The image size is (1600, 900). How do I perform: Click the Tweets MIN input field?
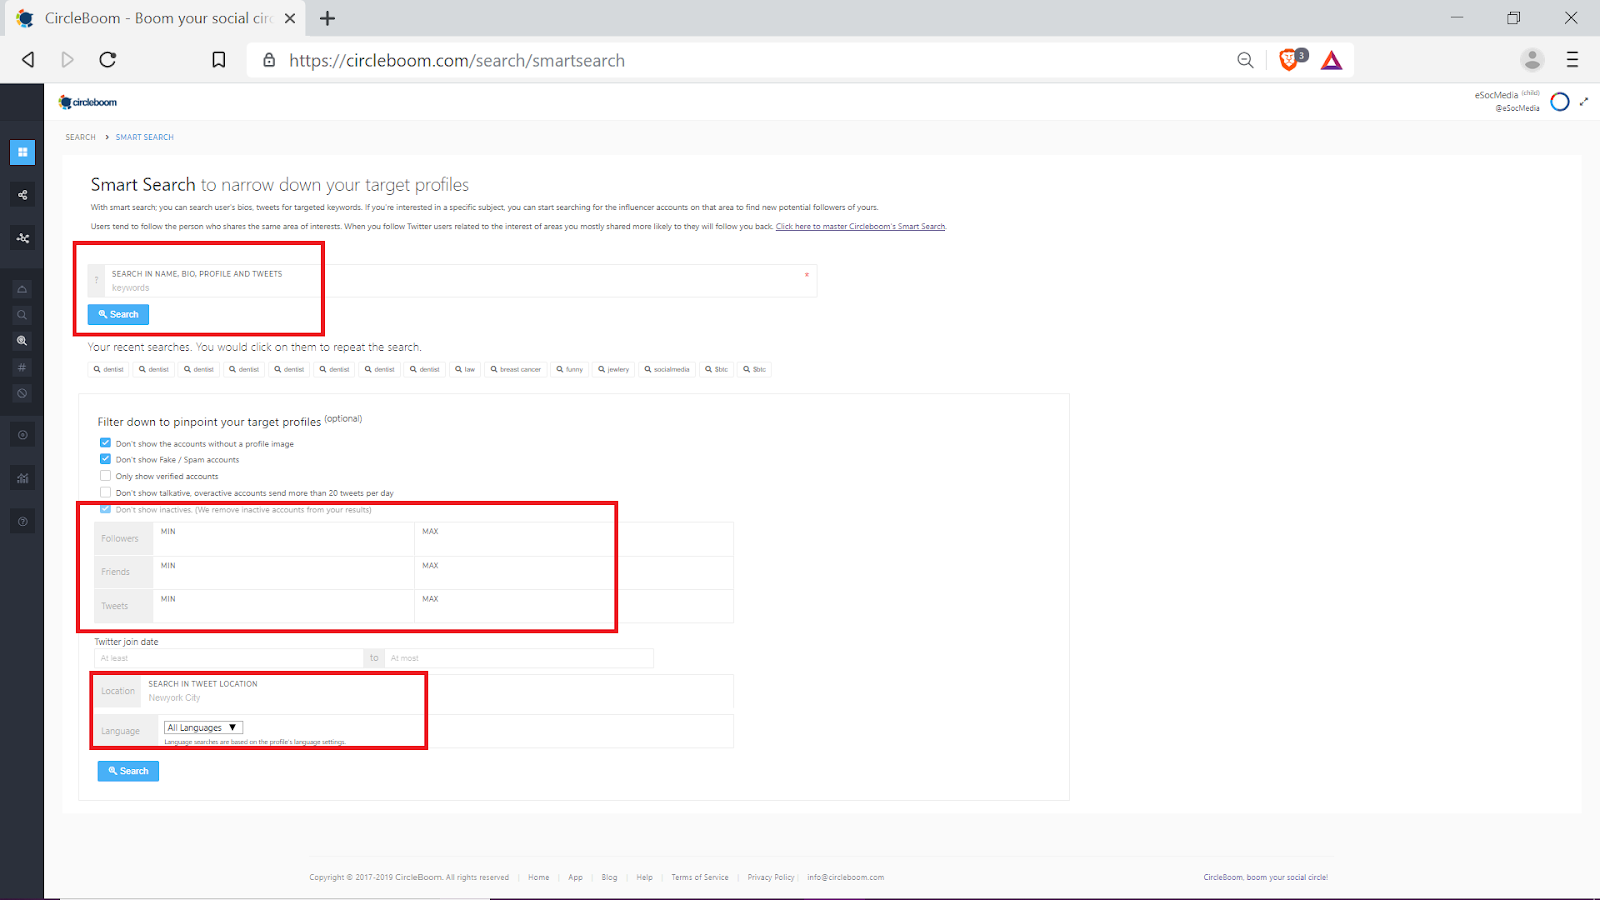[x=284, y=606]
